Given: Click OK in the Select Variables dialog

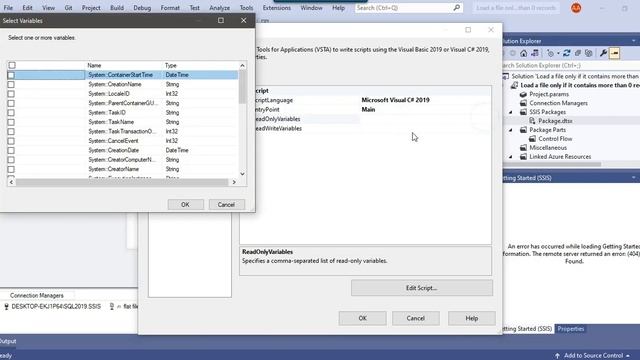Looking at the screenshot, I should [x=185, y=204].
